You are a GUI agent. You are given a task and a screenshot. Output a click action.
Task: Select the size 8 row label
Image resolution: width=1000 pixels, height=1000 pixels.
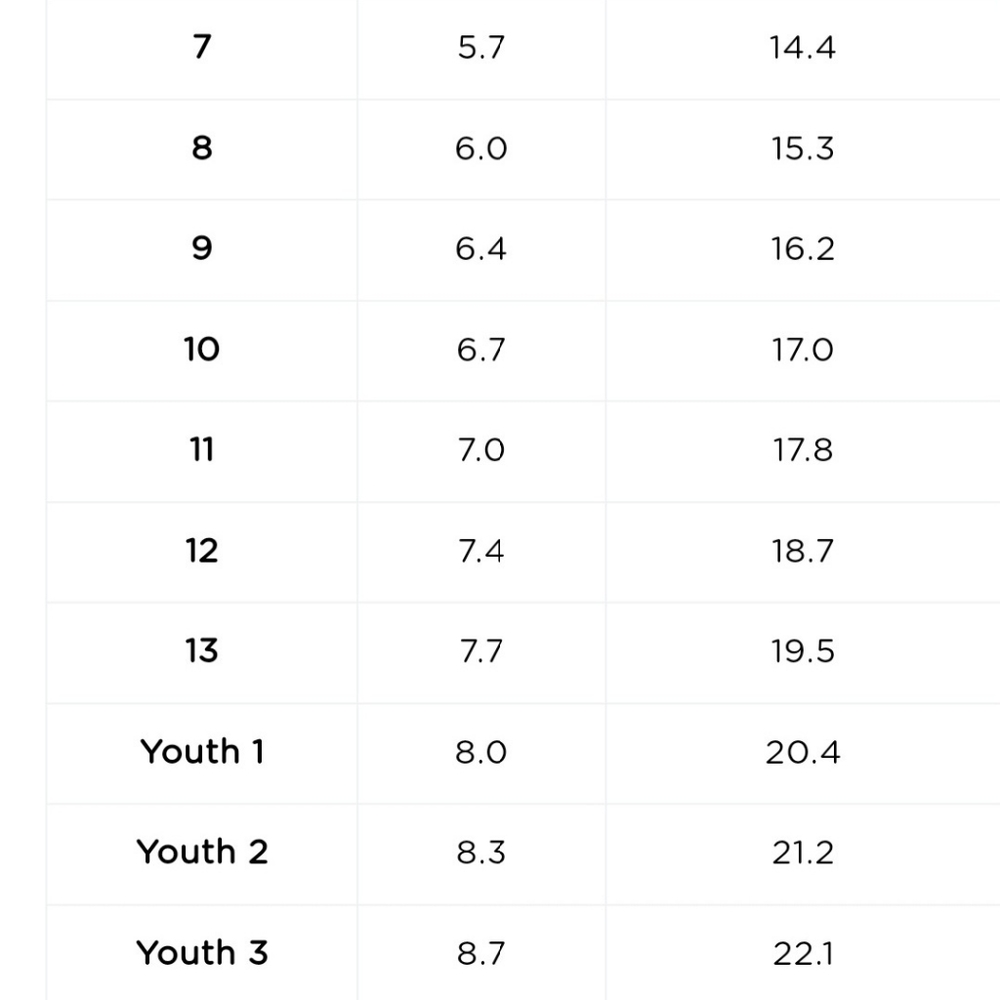click(202, 148)
